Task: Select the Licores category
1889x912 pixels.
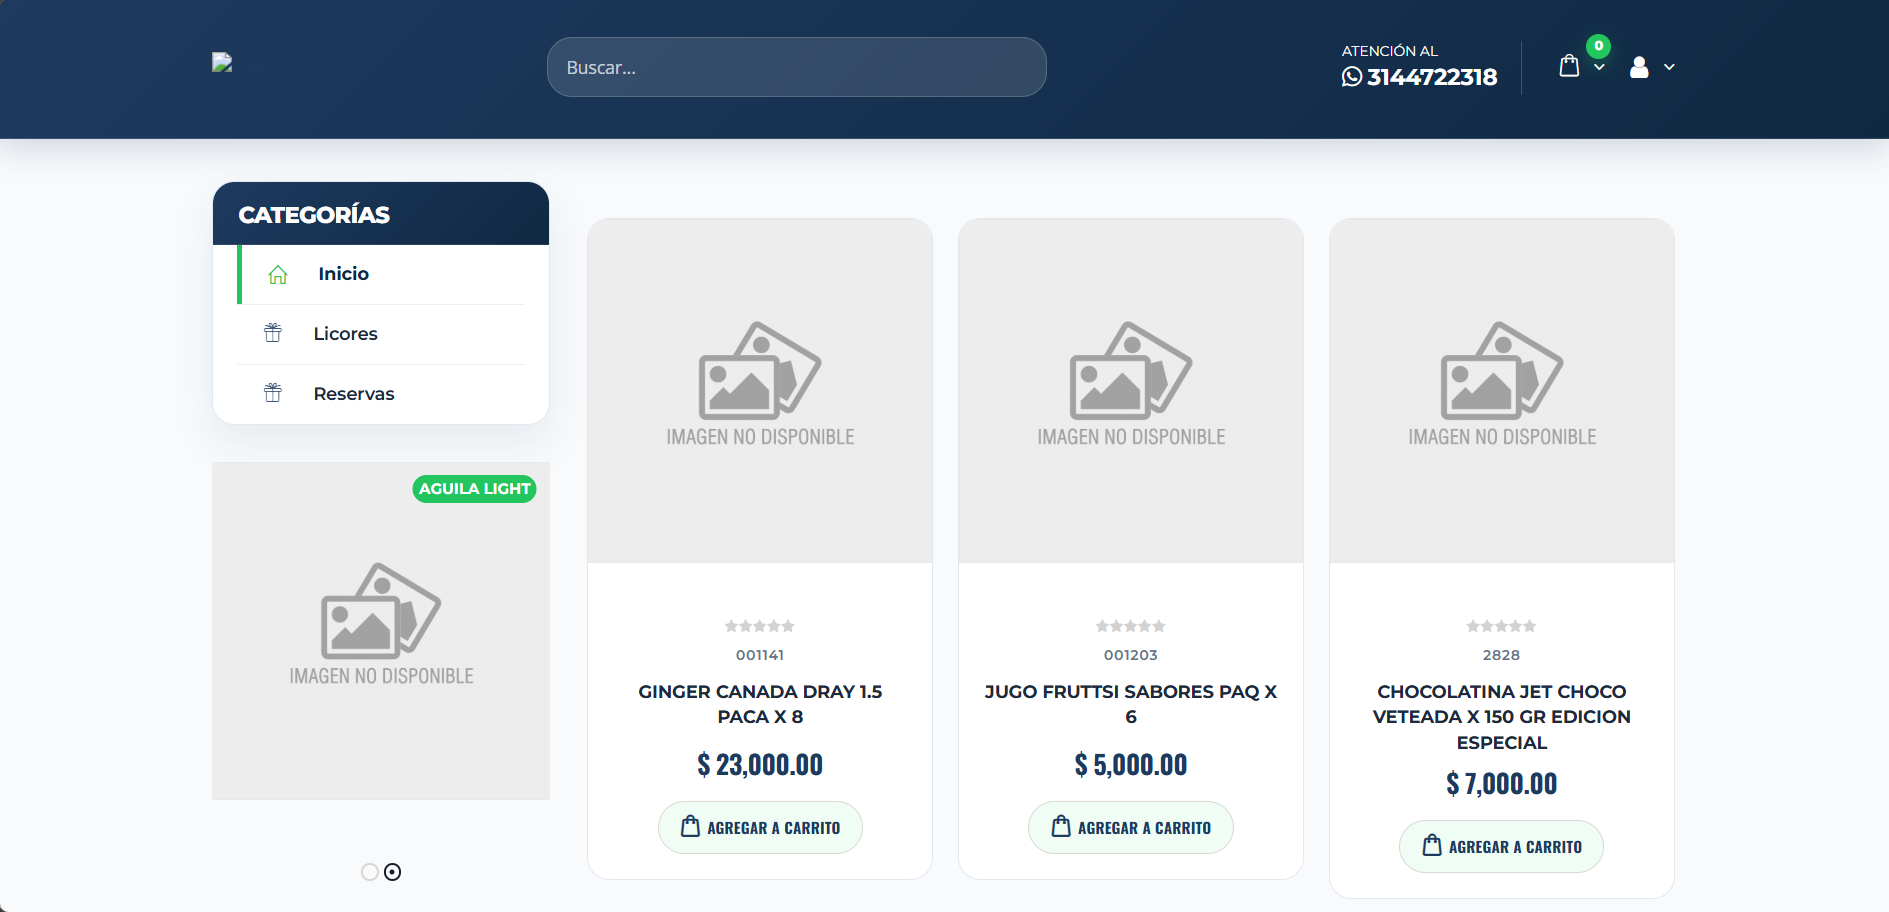Action: pos(345,333)
